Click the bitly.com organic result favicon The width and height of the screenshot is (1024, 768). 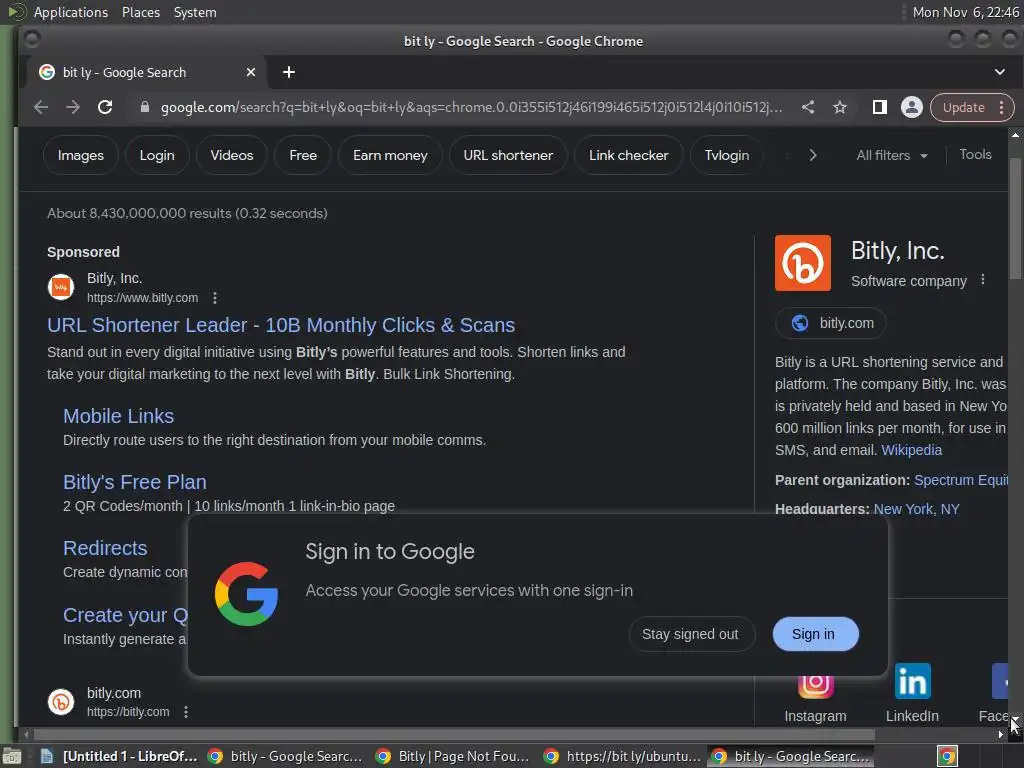[x=61, y=702]
